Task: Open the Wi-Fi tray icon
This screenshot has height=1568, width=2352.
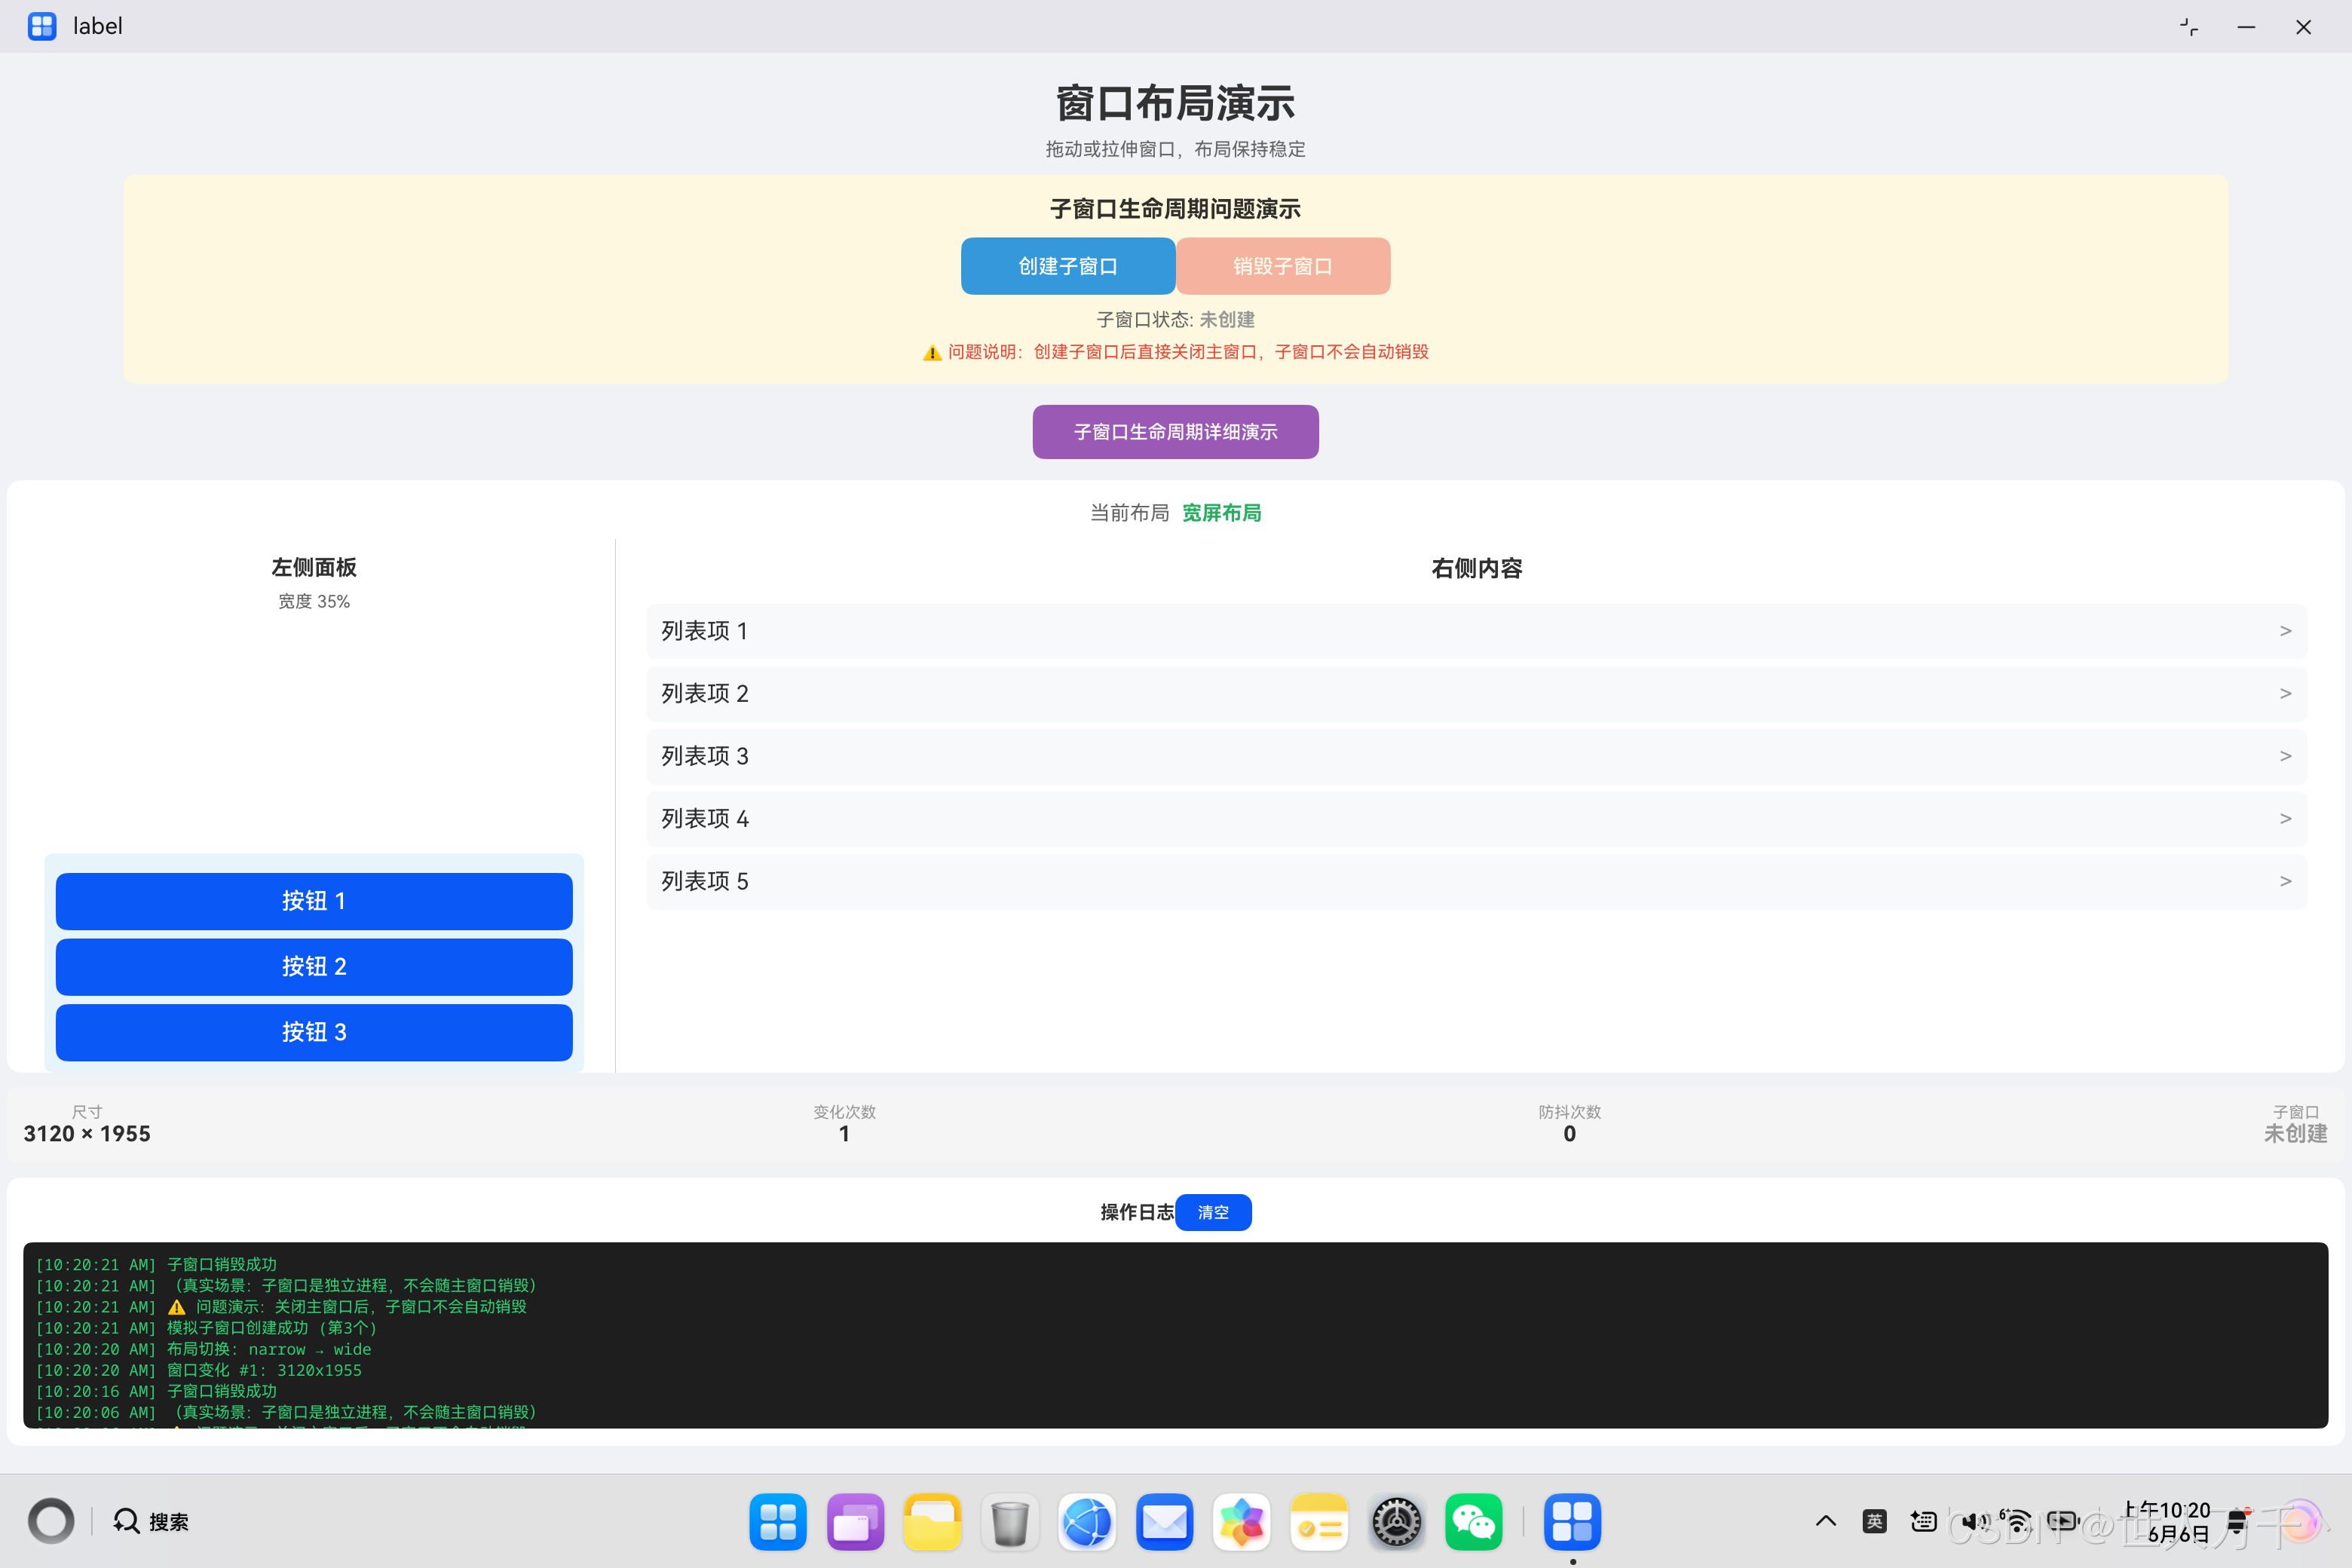Action: pyautogui.click(x=2016, y=1521)
